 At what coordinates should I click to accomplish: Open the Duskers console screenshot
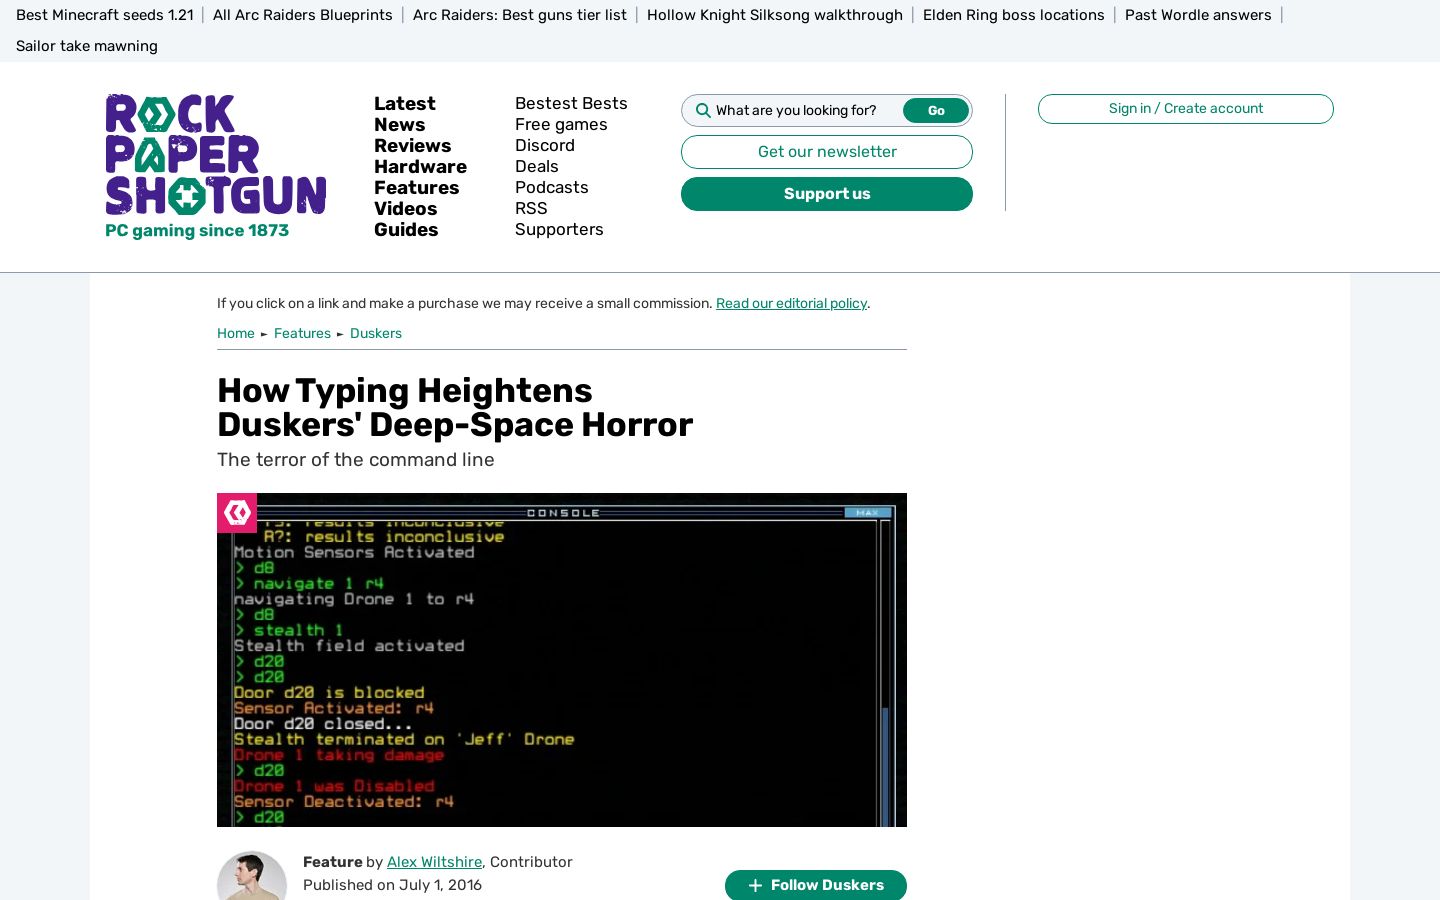562,660
